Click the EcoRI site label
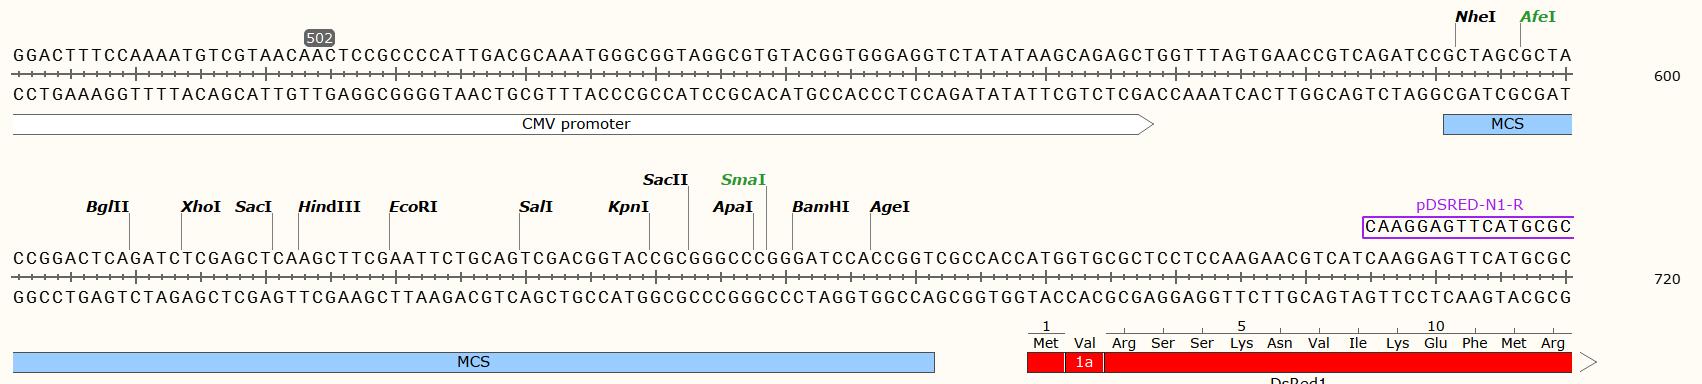 click(x=413, y=207)
